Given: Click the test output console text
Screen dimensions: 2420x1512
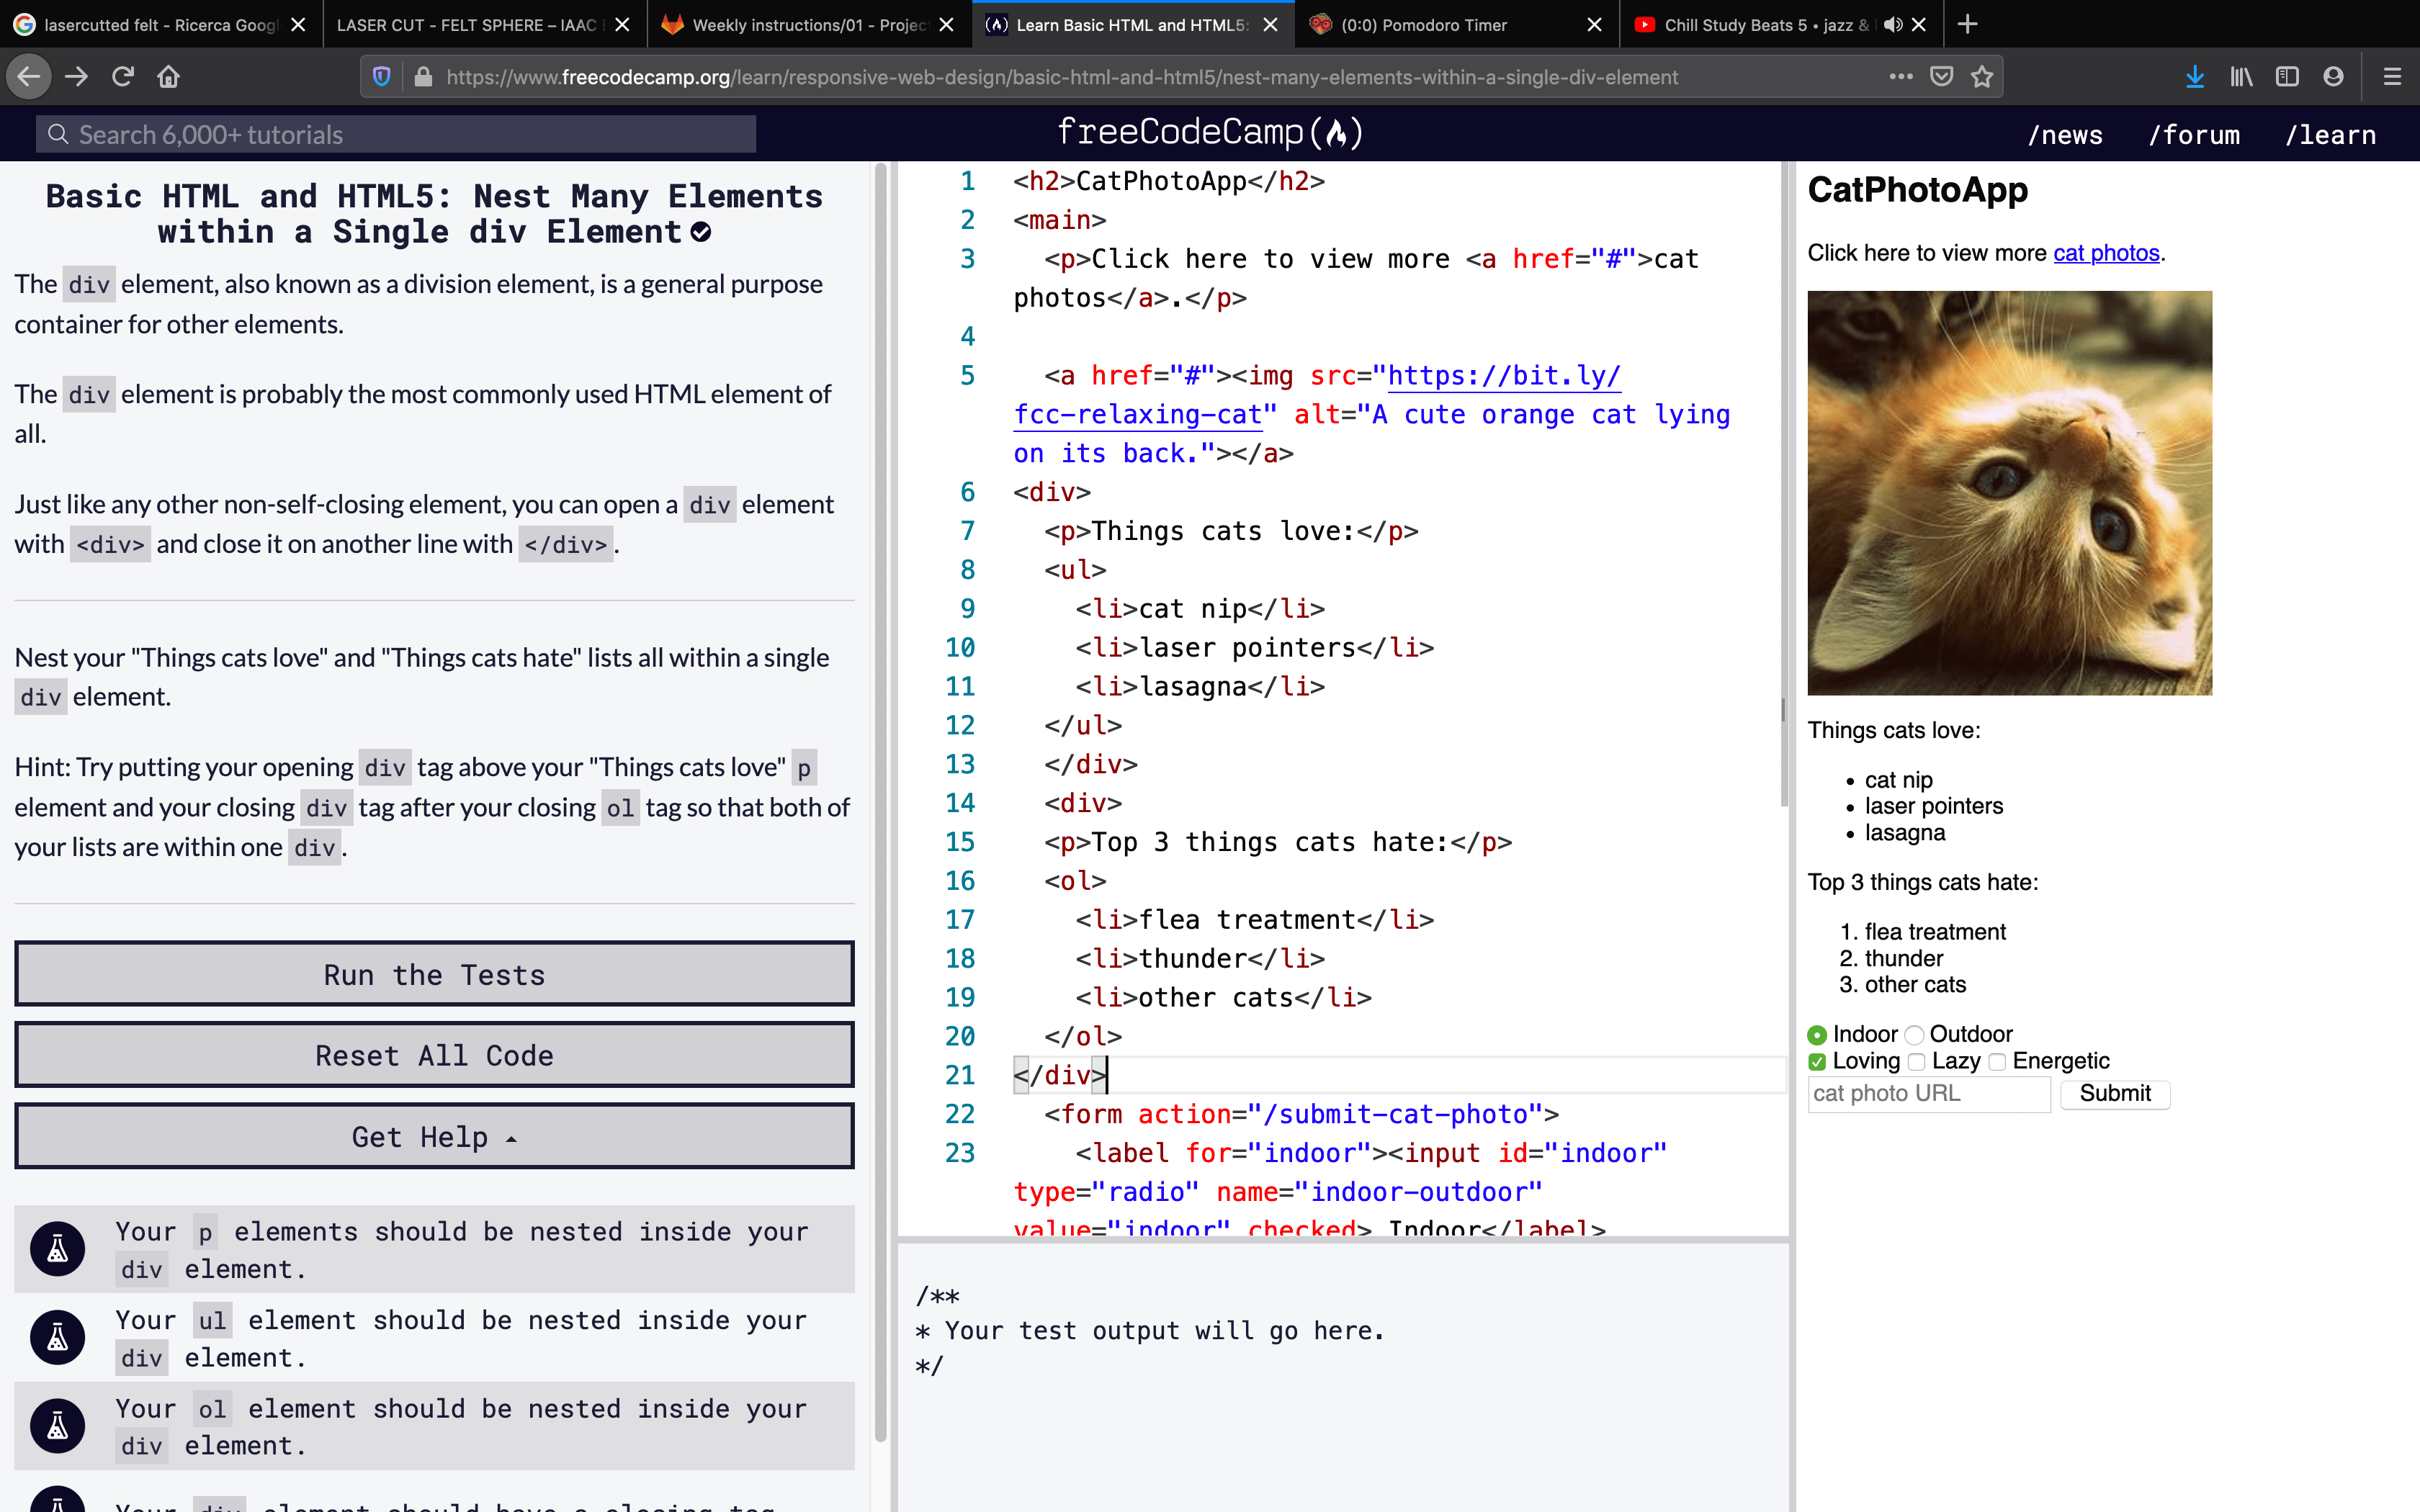Looking at the screenshot, I should click(x=1150, y=1331).
